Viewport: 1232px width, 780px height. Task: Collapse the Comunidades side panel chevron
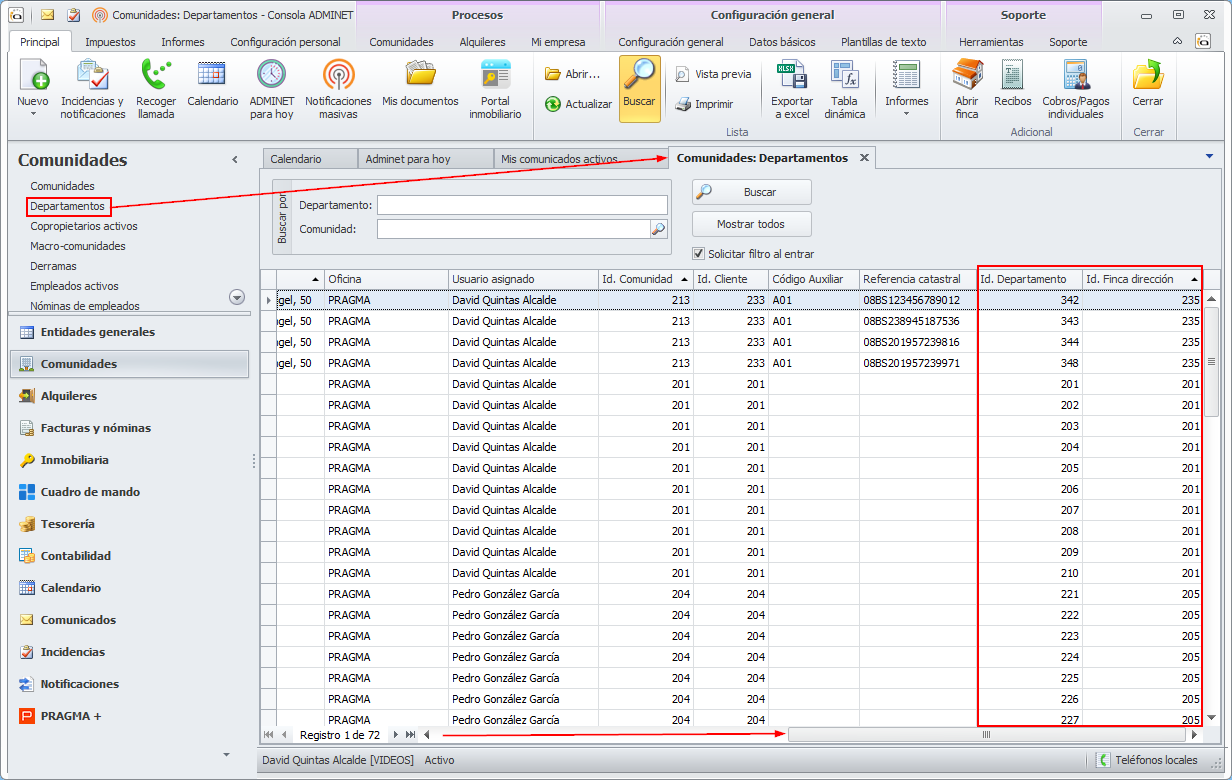(235, 160)
